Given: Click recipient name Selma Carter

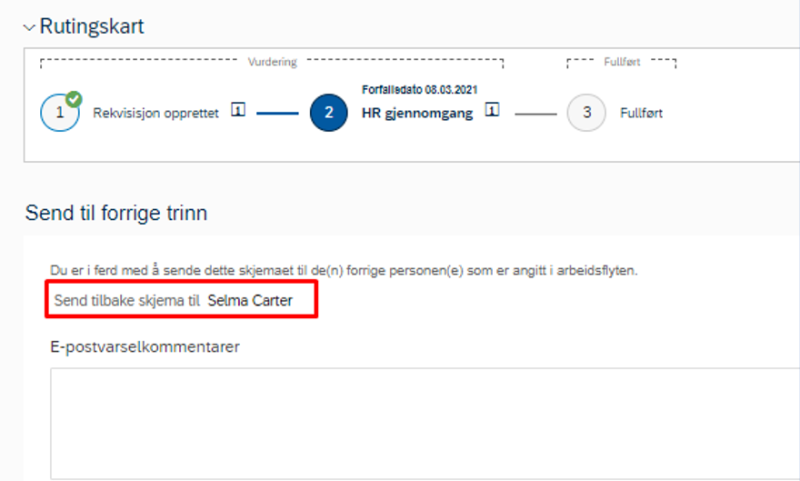Looking at the screenshot, I should pyautogui.click(x=250, y=301).
